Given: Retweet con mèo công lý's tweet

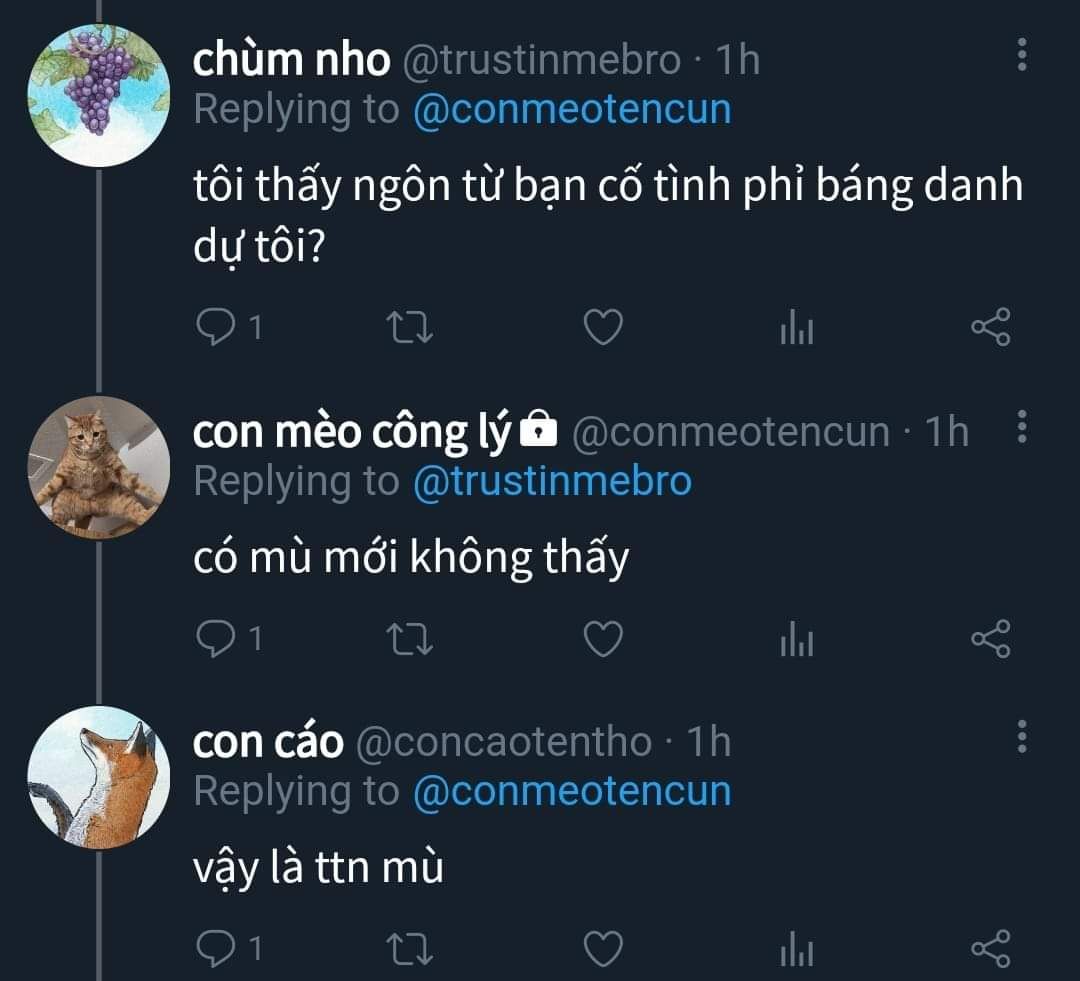Looking at the screenshot, I should [409, 639].
